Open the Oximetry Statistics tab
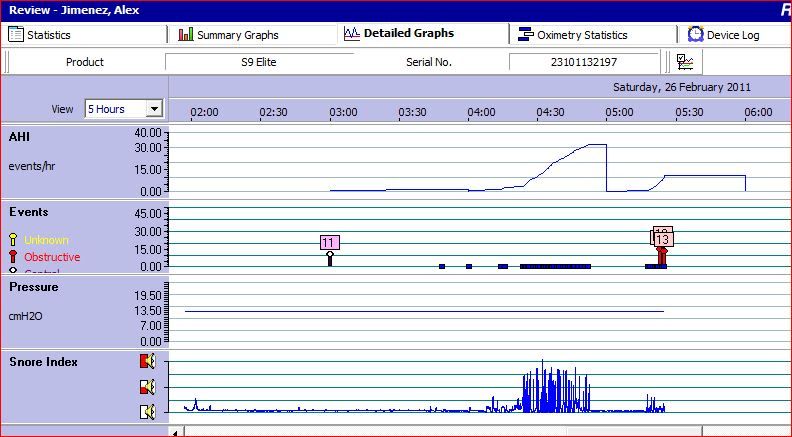Viewport: 792px width, 437px height. [x=593, y=35]
